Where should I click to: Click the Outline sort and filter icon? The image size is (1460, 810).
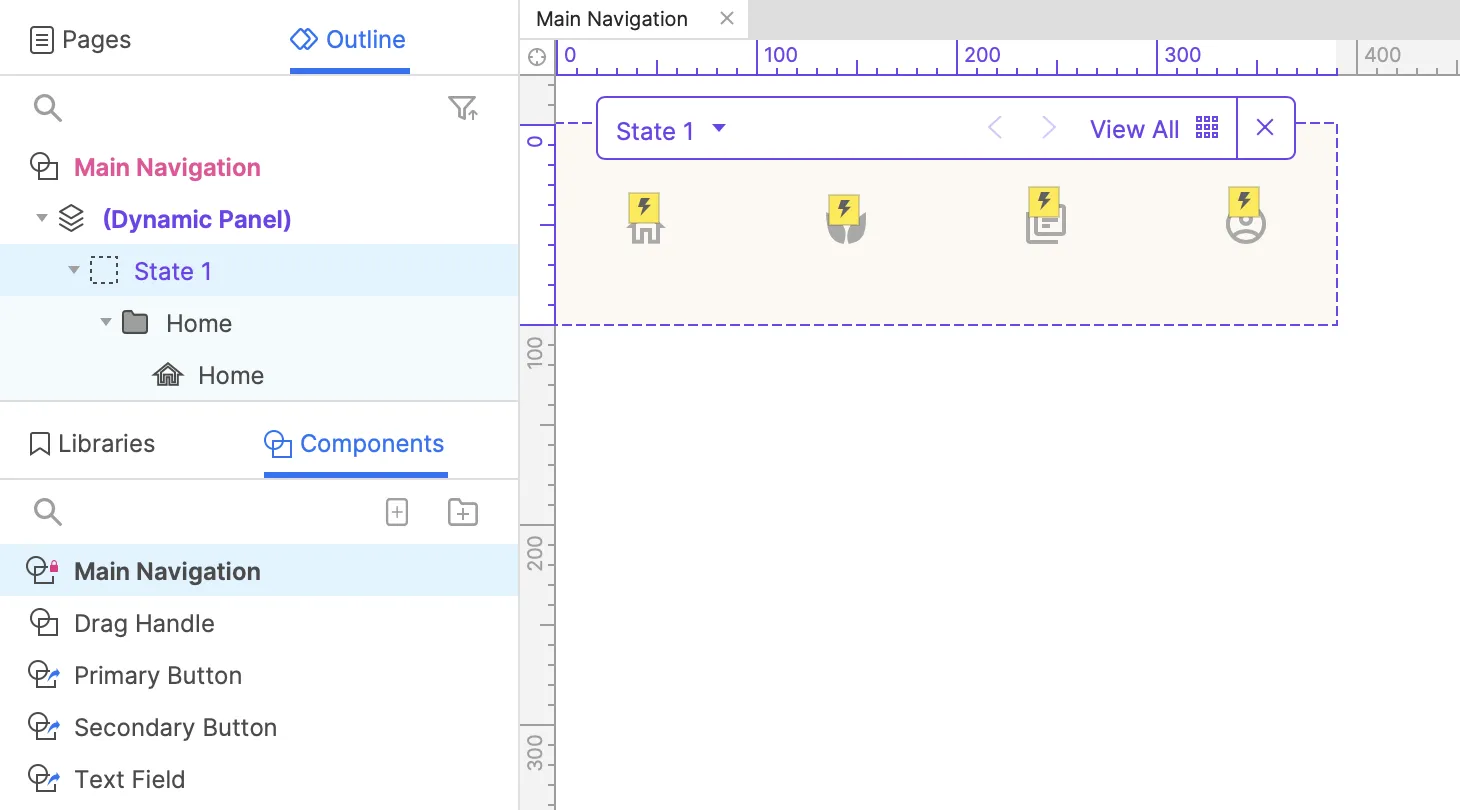coord(462,108)
